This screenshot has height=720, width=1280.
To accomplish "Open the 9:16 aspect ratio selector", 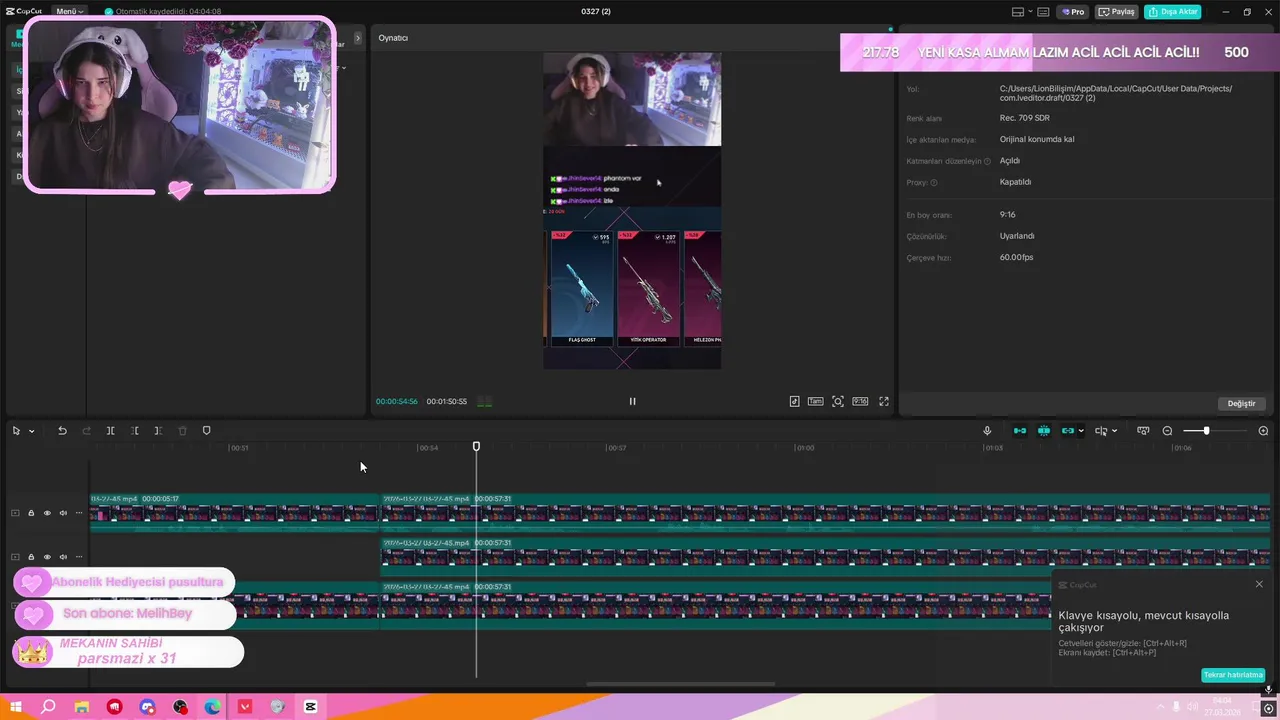I will 860,401.
